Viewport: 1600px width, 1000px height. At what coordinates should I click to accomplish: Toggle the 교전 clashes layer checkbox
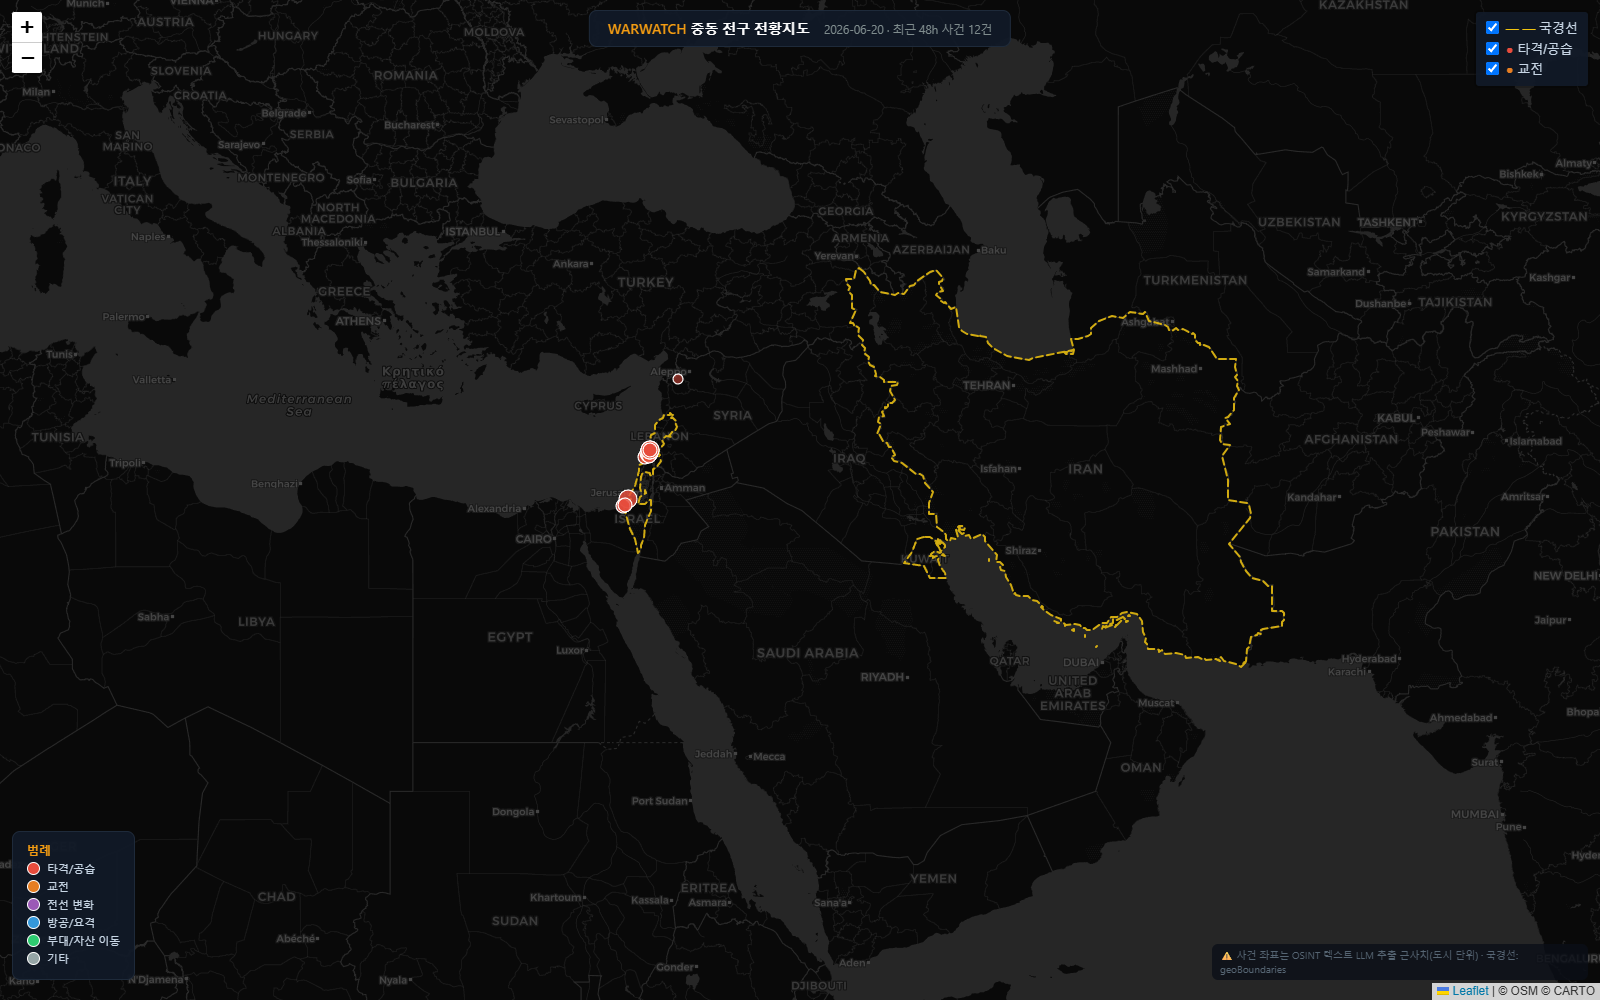tap(1492, 68)
